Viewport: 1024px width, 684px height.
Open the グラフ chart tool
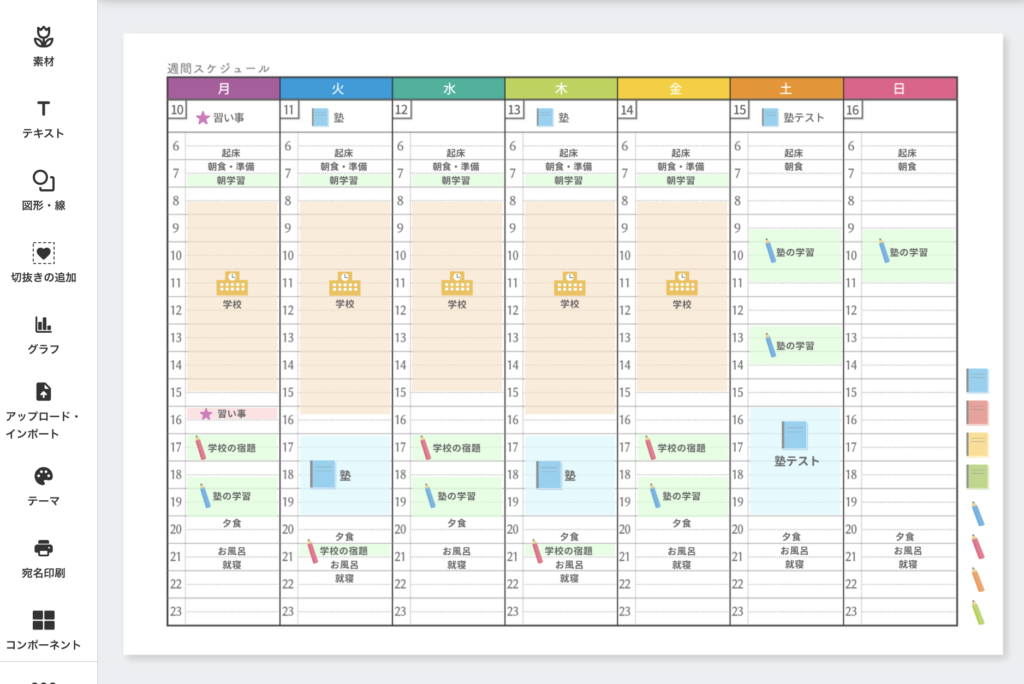tap(43, 334)
